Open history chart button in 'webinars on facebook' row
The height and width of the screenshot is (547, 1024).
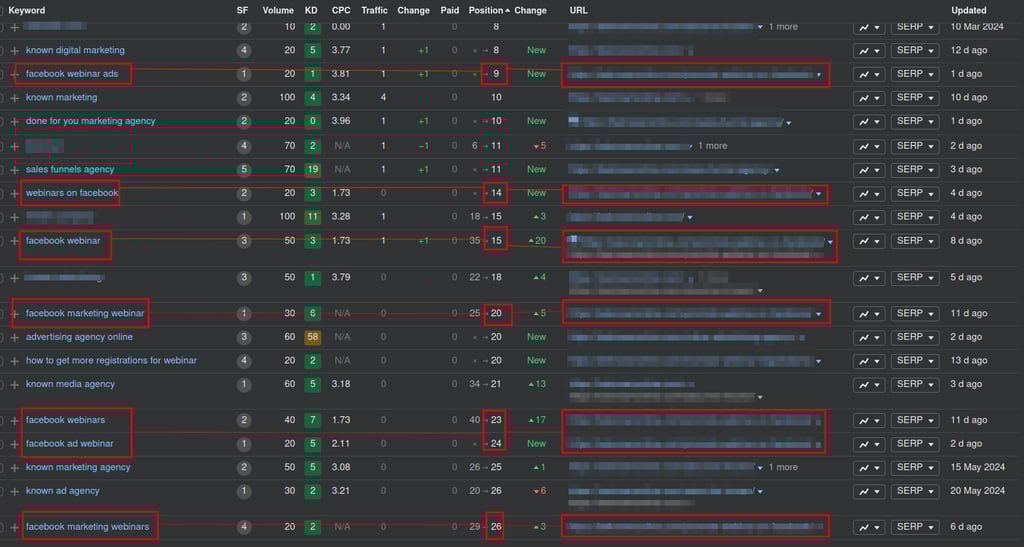coord(869,193)
